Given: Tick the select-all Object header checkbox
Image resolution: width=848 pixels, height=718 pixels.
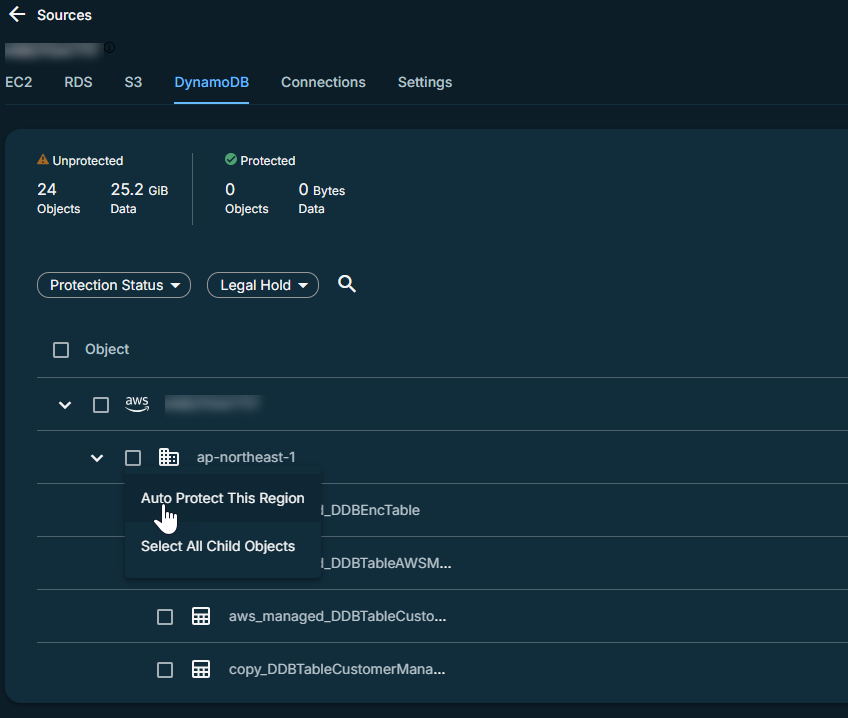Looking at the screenshot, I should 61,350.
